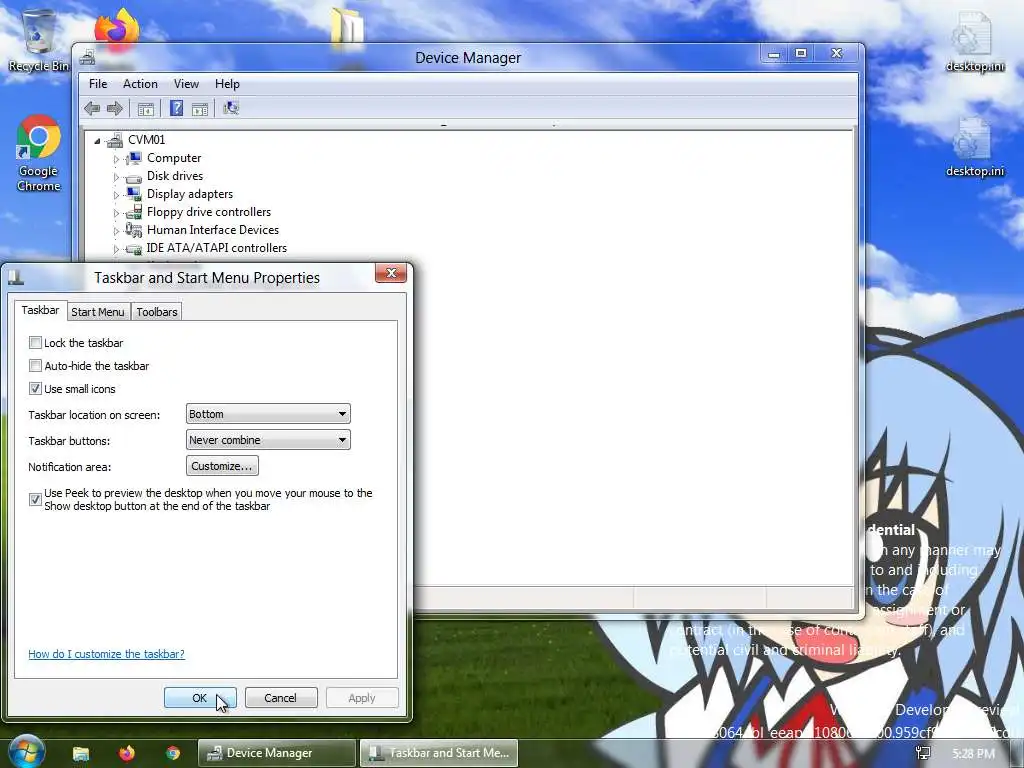
Task: Click the Forward arrow in Device Manager toolbar
Action: (114, 108)
